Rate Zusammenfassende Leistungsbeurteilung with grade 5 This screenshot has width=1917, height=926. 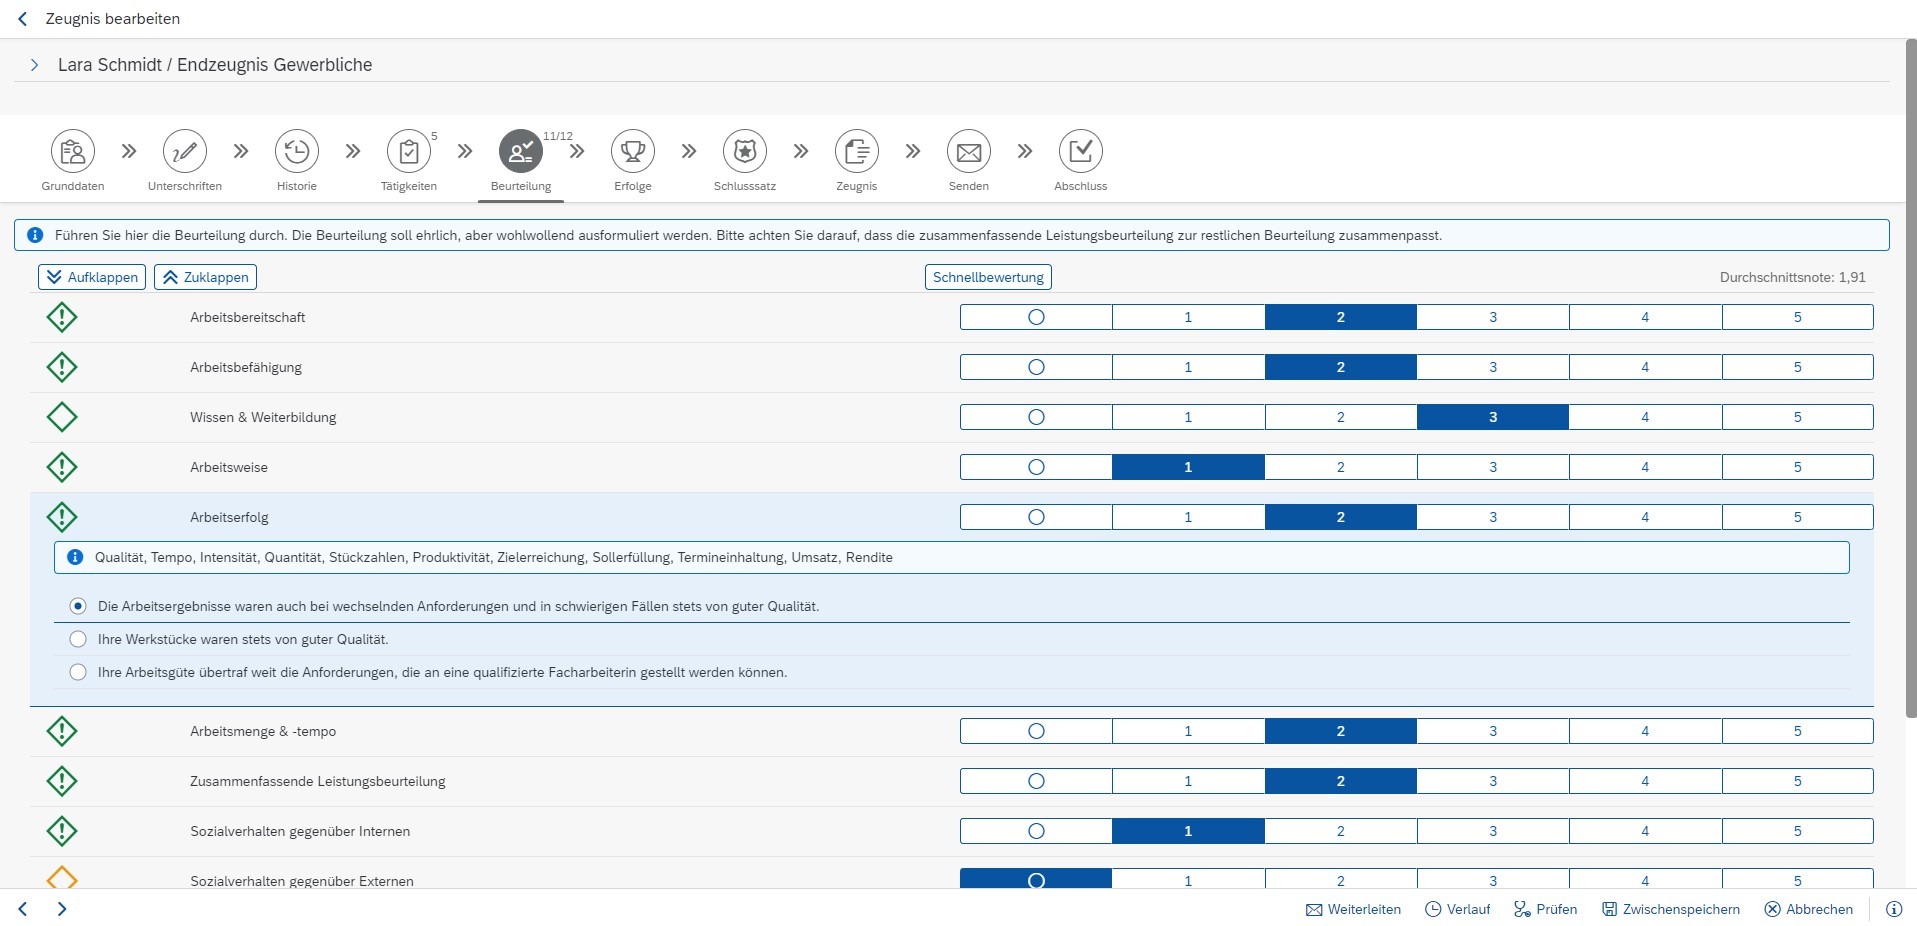click(x=1797, y=781)
